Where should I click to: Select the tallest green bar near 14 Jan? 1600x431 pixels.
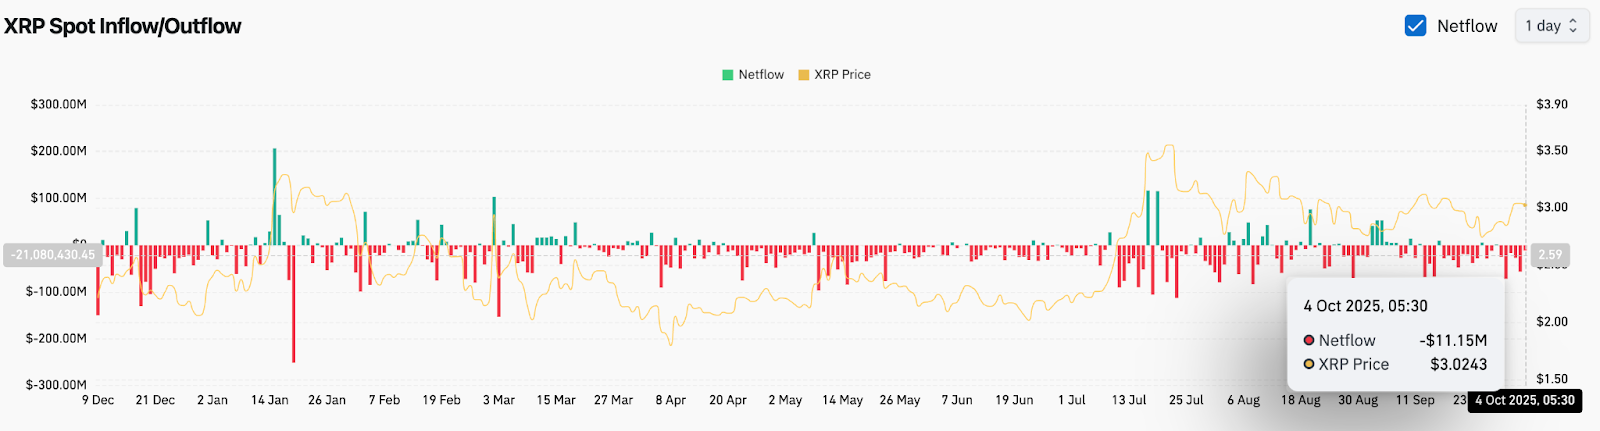pyautogui.click(x=274, y=195)
